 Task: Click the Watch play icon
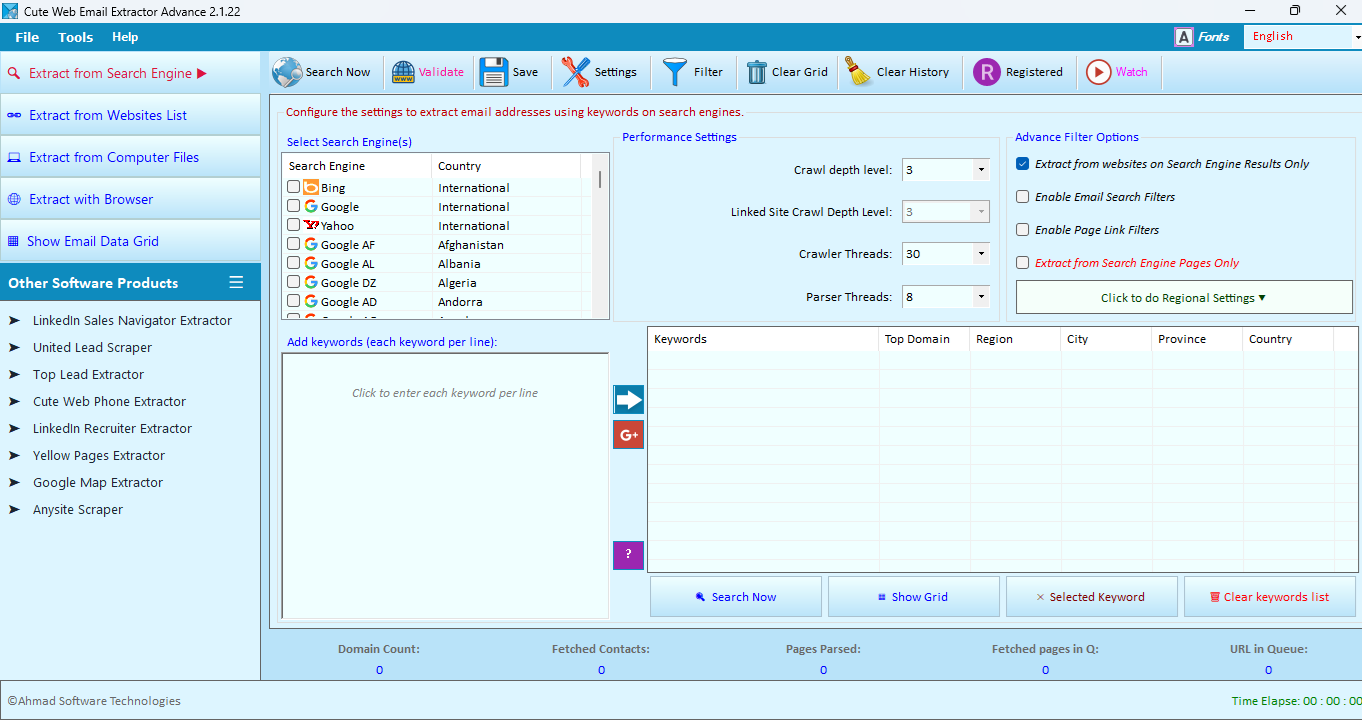pyautogui.click(x=1098, y=72)
